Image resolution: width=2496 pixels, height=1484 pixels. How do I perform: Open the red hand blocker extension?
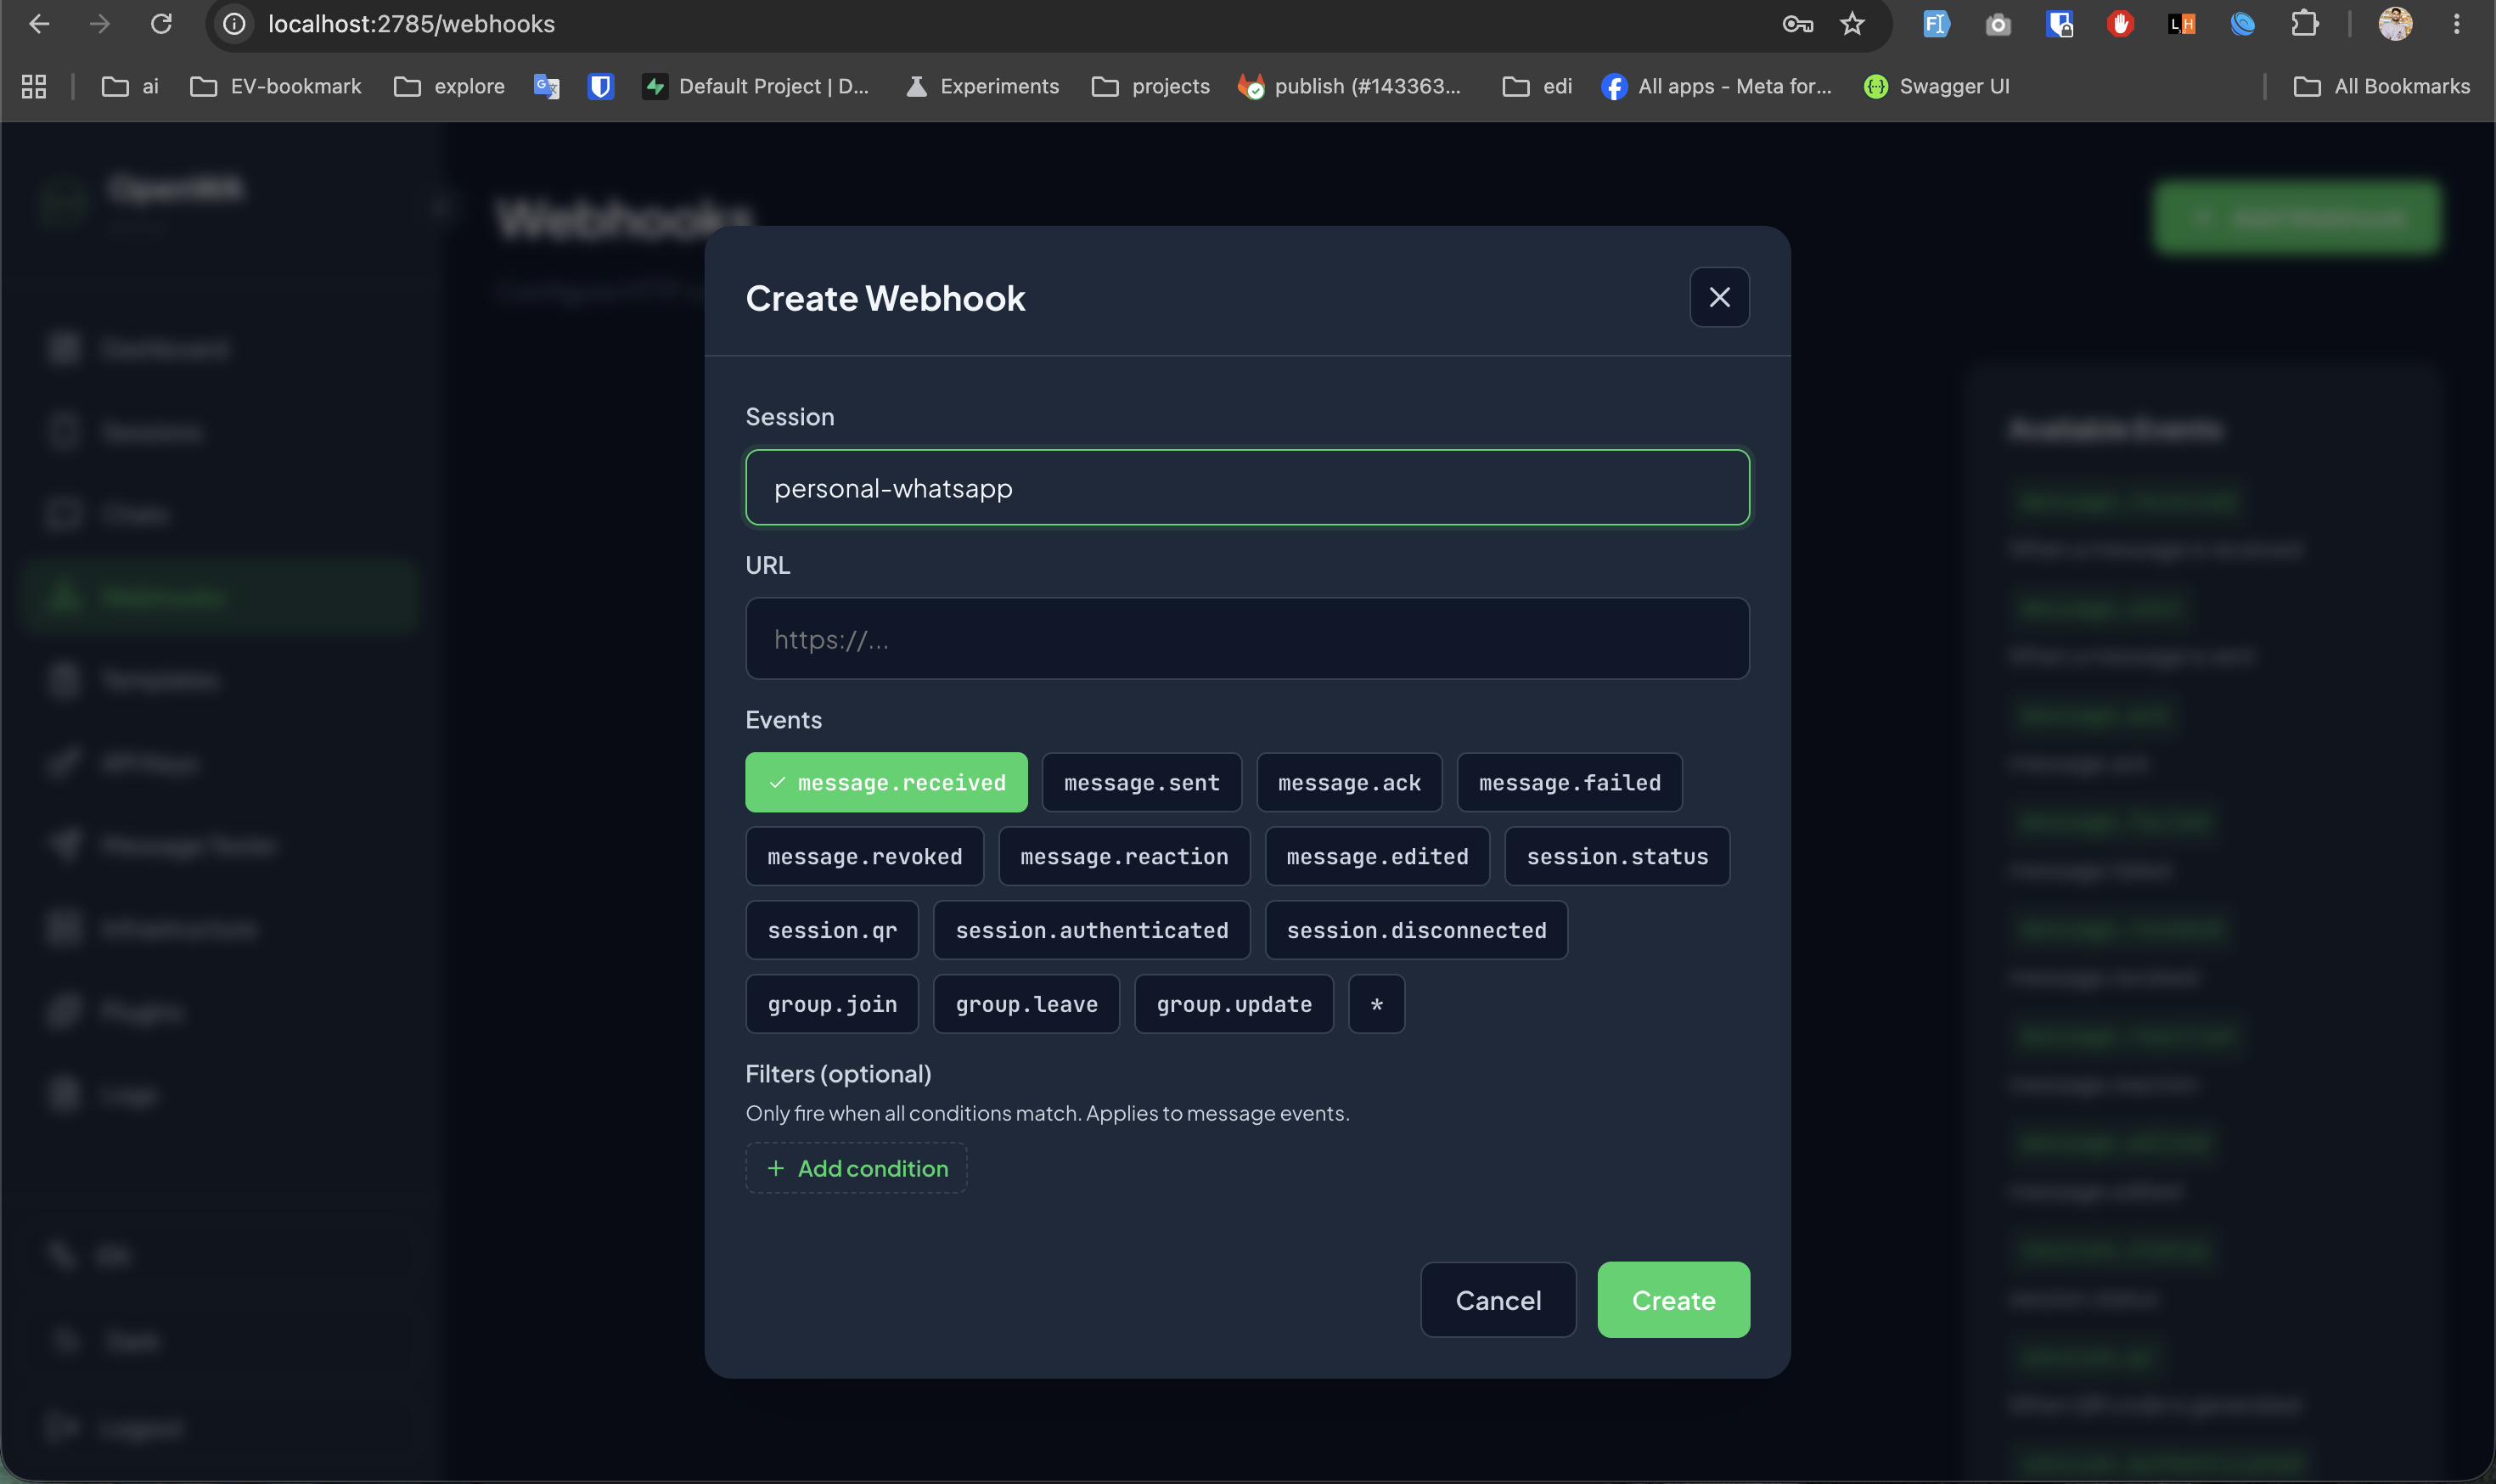coord(2120,24)
